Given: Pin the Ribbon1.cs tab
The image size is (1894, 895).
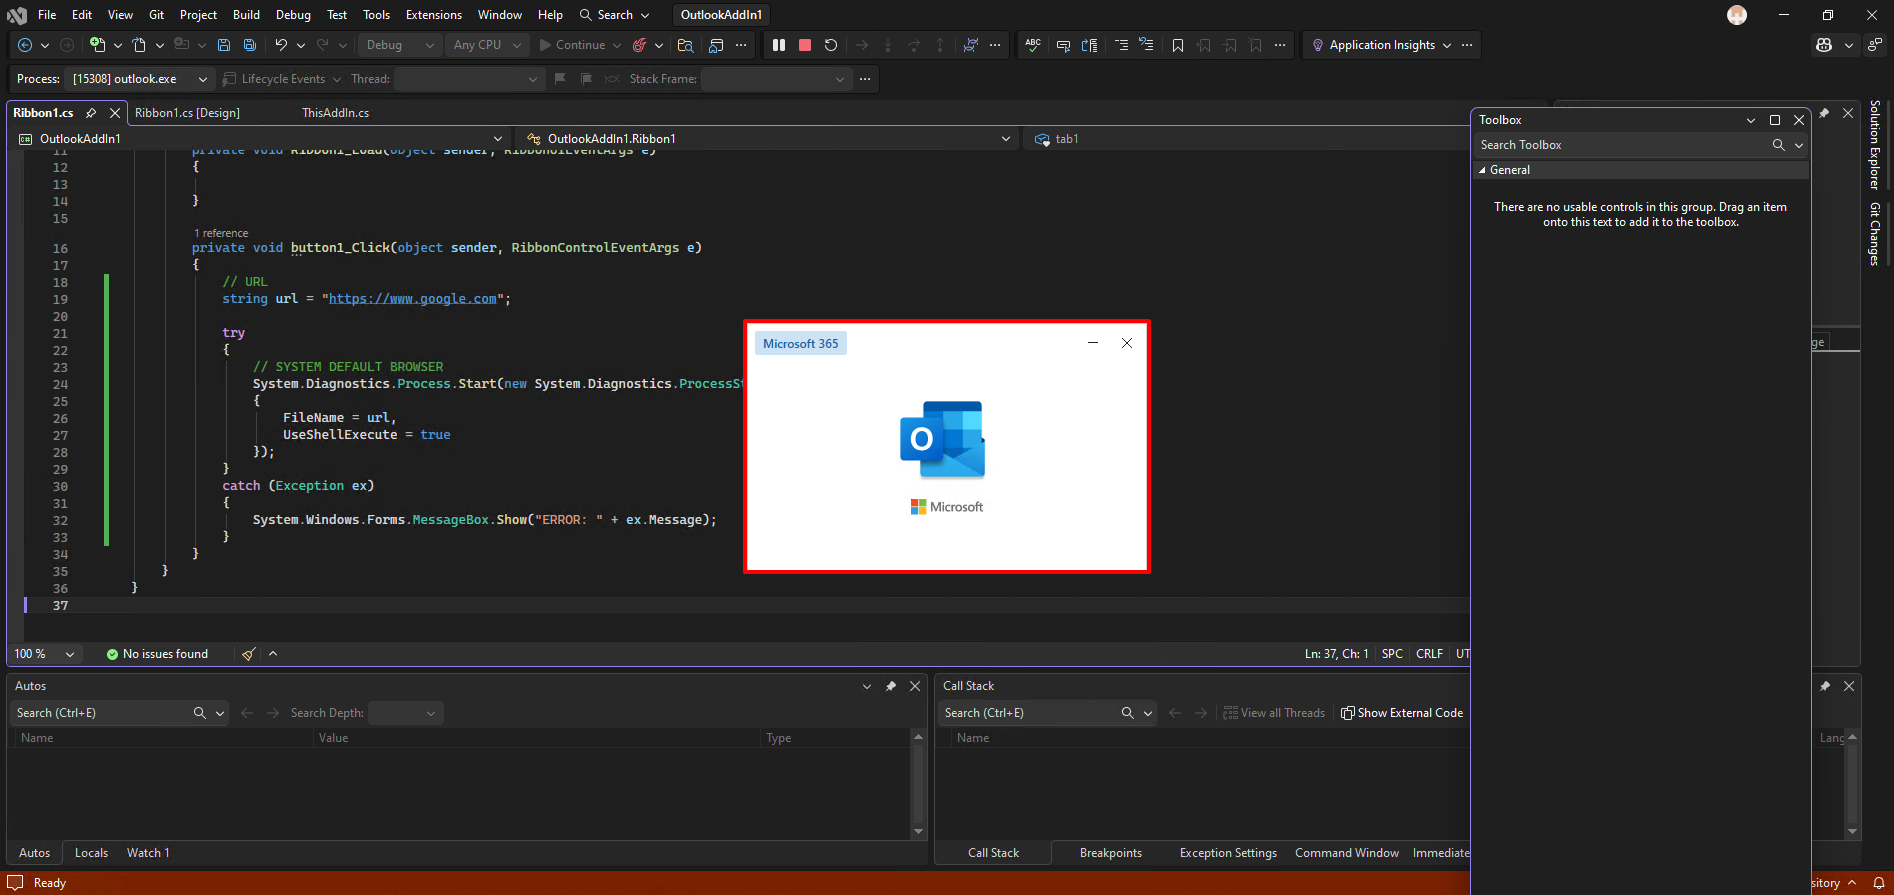Looking at the screenshot, I should point(91,113).
